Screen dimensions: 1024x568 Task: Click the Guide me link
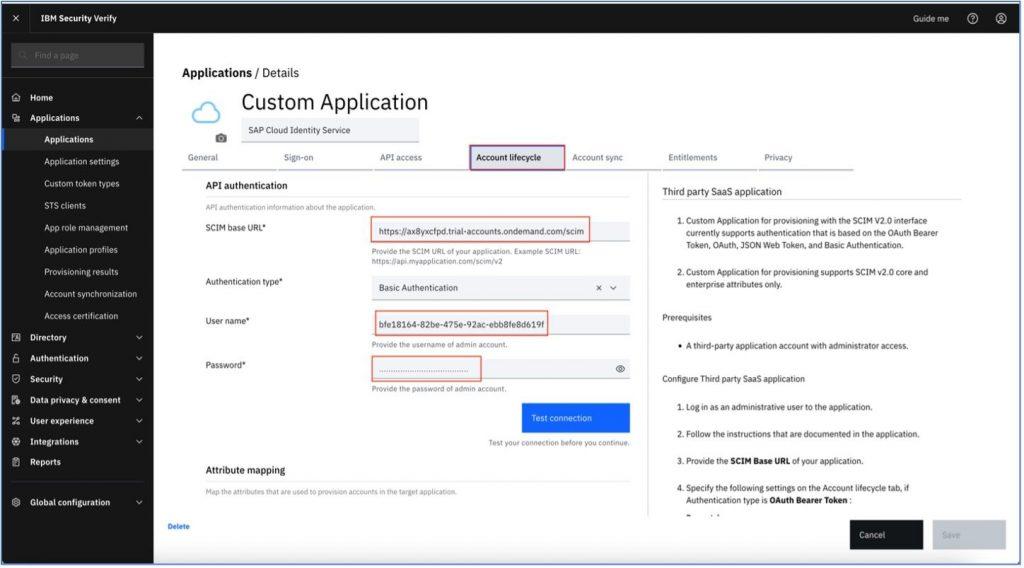931,18
